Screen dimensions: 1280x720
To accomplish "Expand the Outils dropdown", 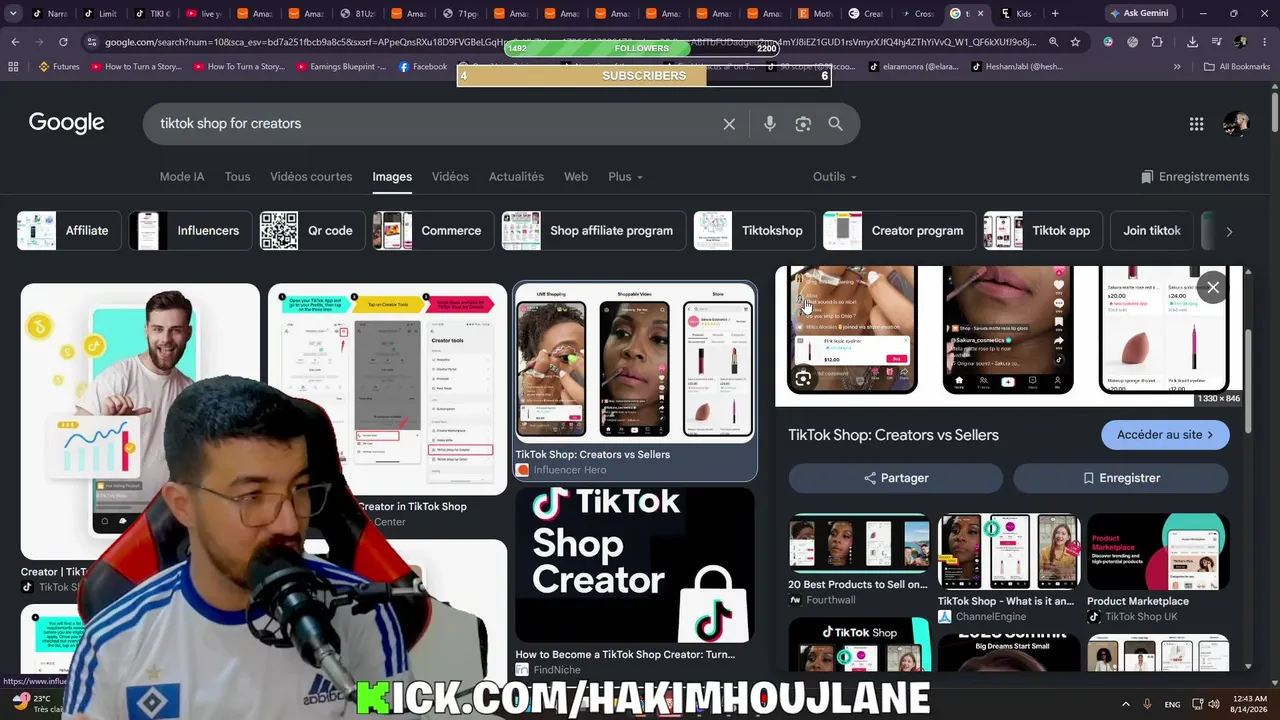I will 835,177.
